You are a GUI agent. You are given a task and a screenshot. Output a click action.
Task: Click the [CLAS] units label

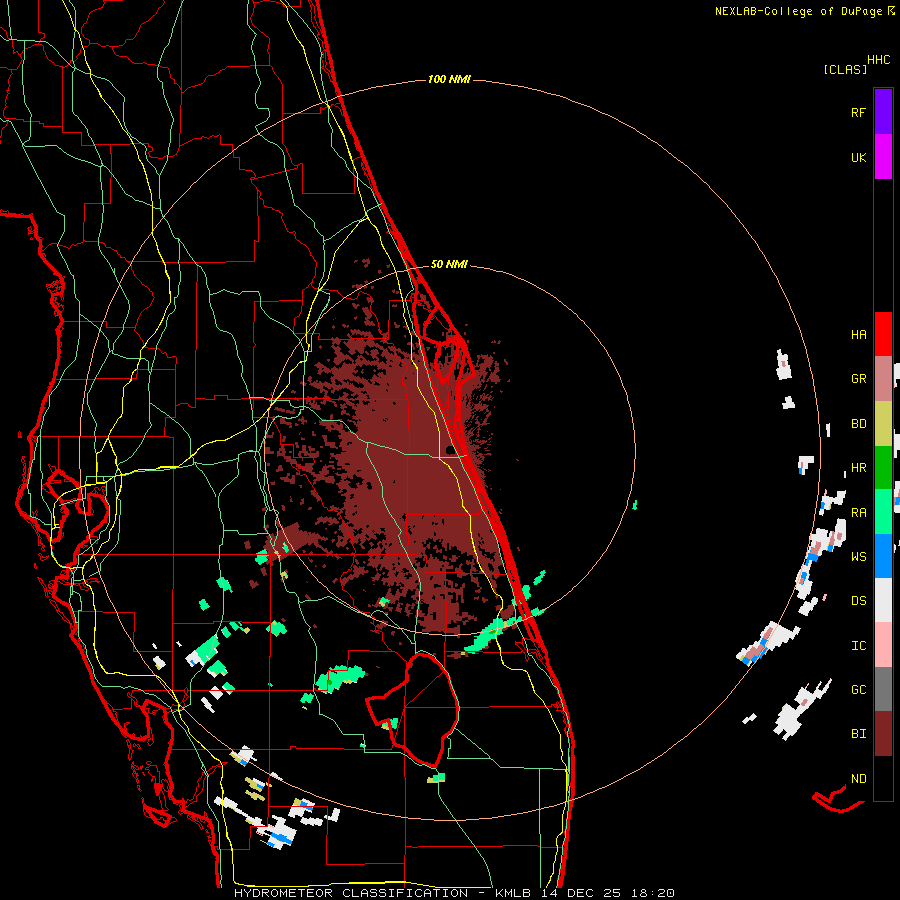pyautogui.click(x=845, y=70)
